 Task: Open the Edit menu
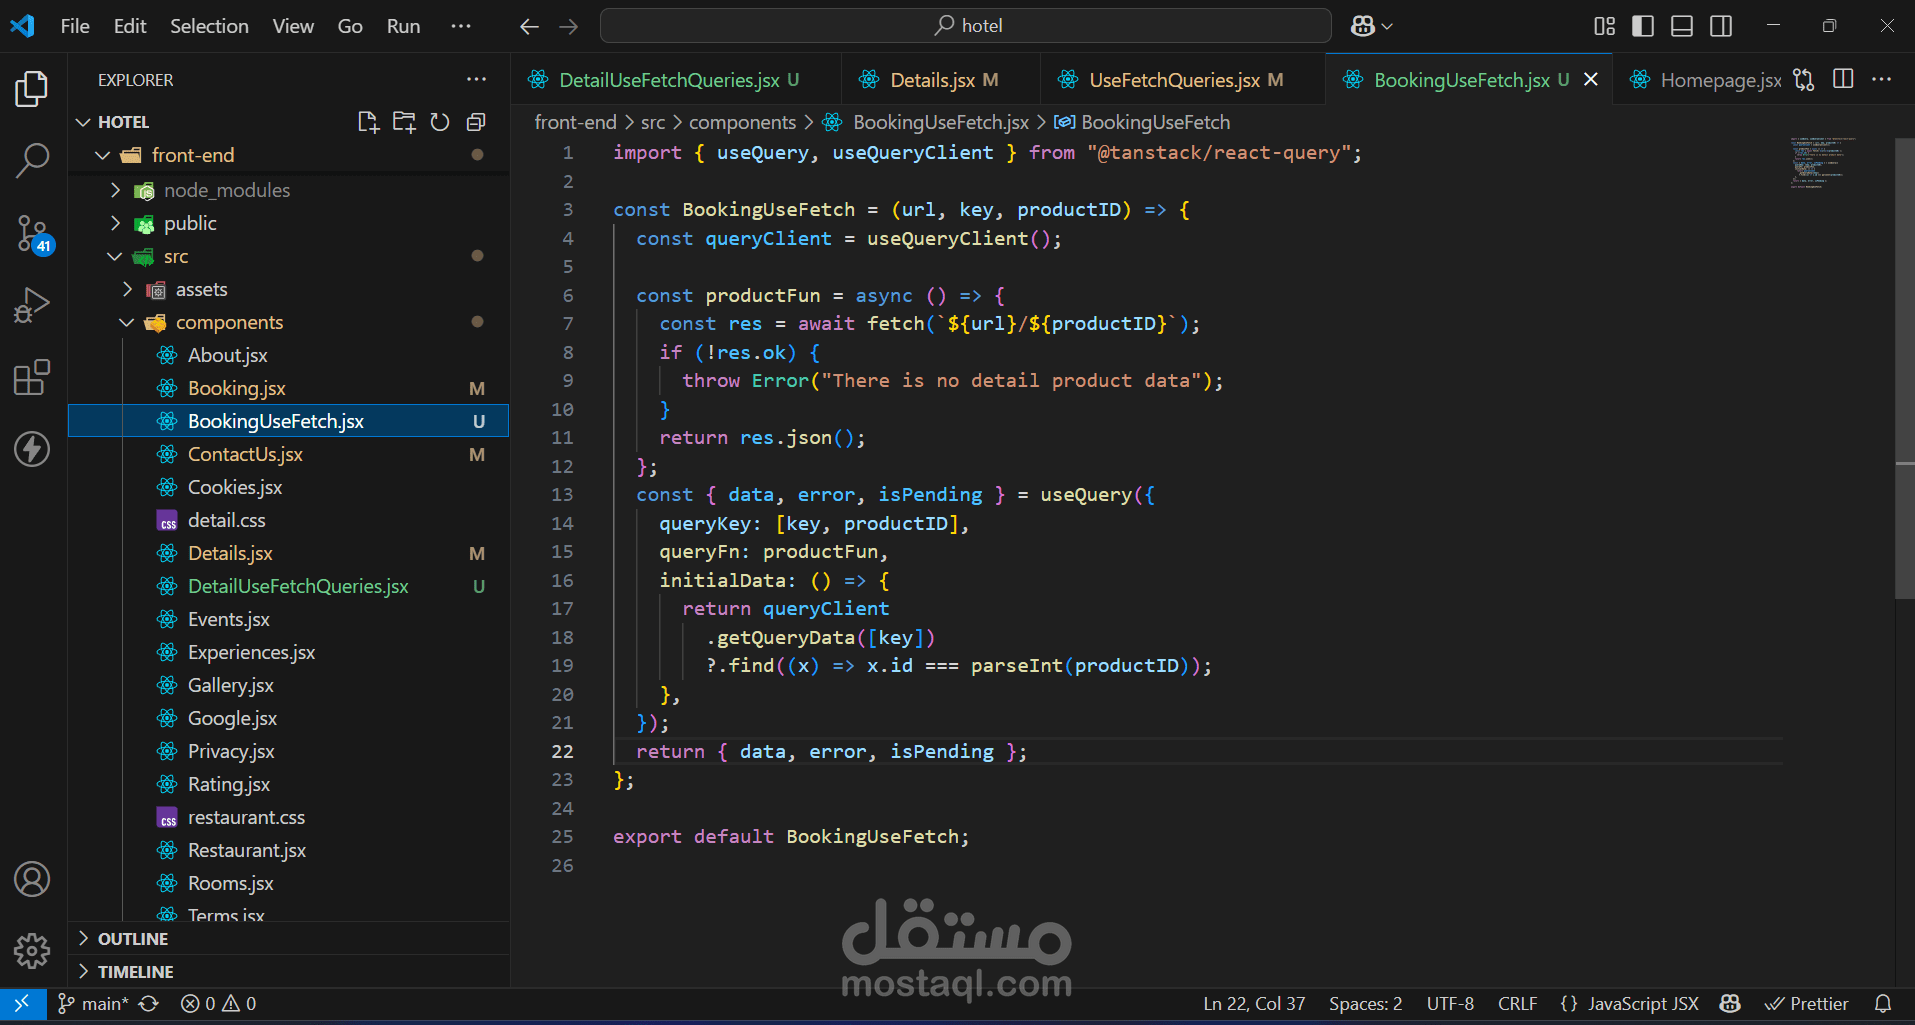[x=130, y=26]
